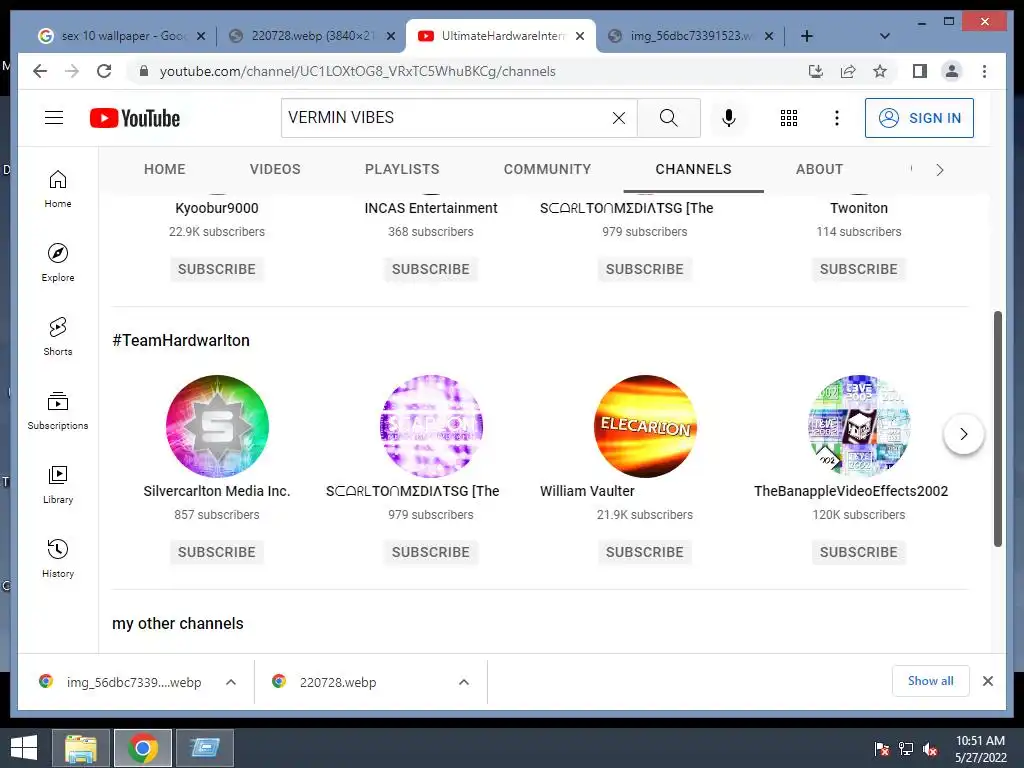
Task: Subscribe to Silvercarlton Media Inc.
Action: click(217, 552)
